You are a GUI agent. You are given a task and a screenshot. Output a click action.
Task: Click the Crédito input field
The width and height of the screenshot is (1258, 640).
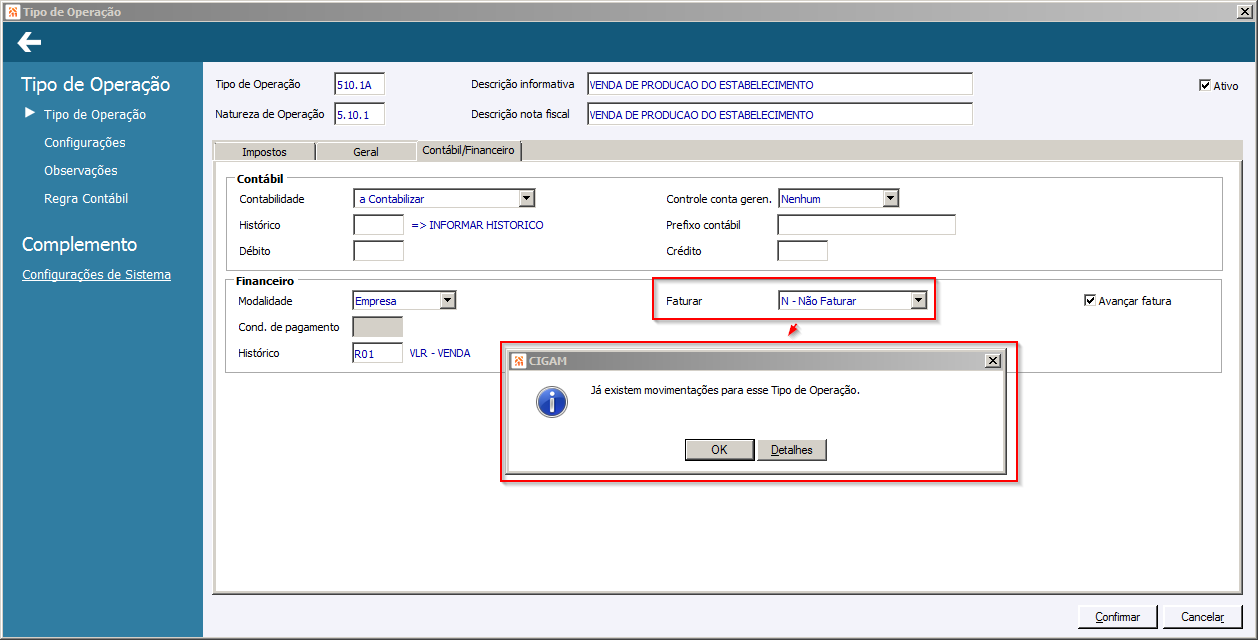[802, 251]
